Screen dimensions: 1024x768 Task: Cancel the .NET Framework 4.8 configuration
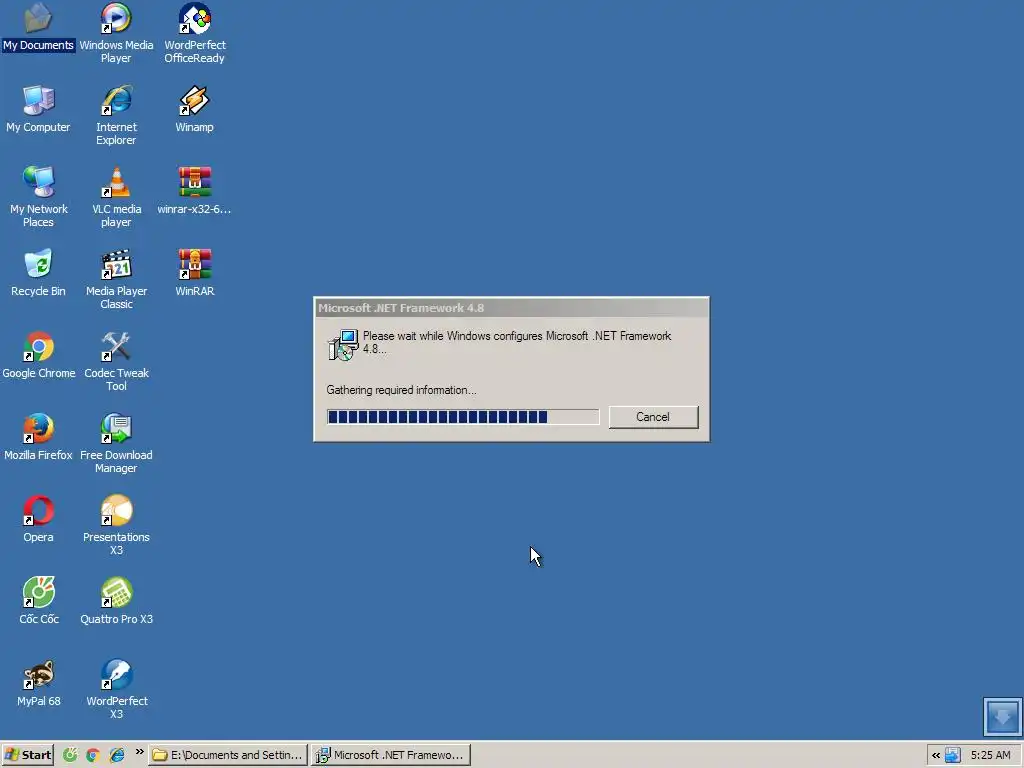tap(653, 417)
